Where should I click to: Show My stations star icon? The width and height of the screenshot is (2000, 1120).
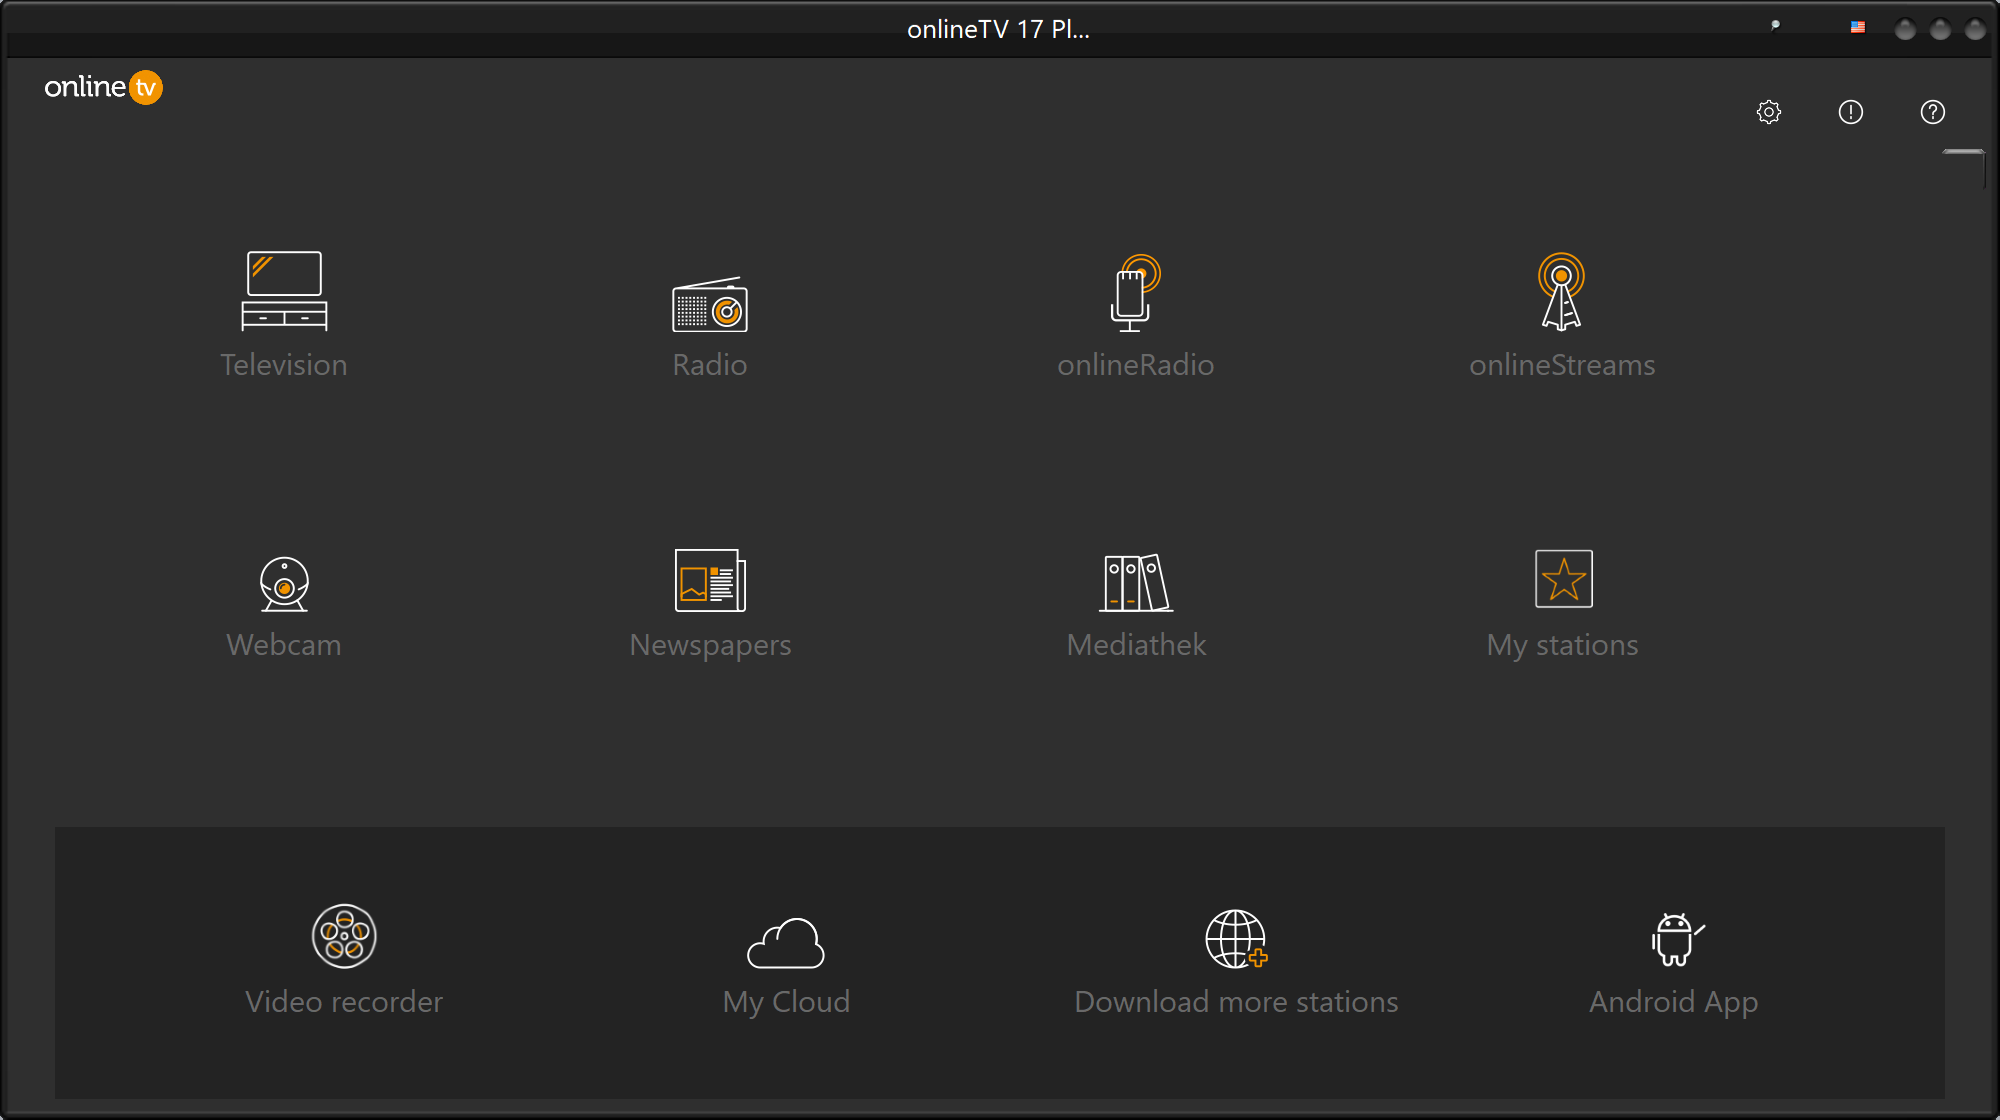point(1564,579)
